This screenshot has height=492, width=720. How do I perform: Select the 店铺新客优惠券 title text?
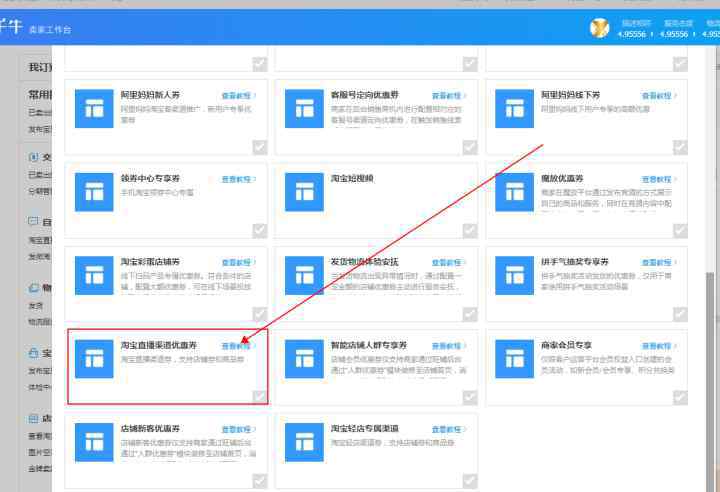tap(150, 429)
